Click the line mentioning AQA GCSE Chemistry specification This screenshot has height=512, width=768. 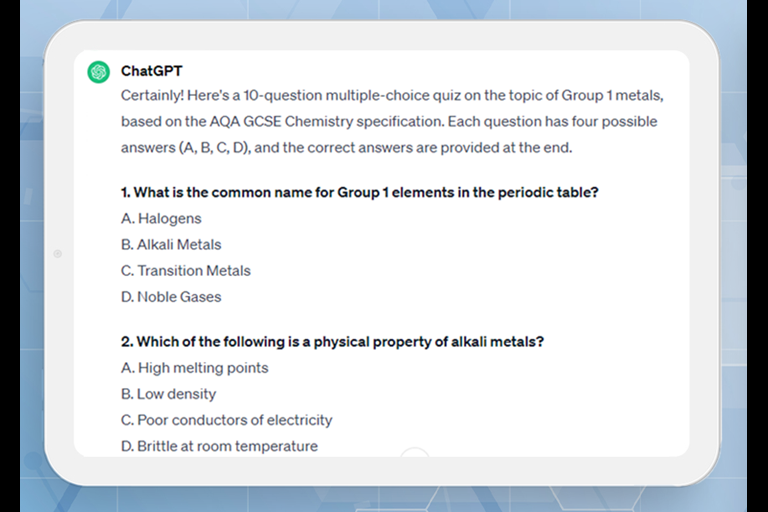(389, 122)
